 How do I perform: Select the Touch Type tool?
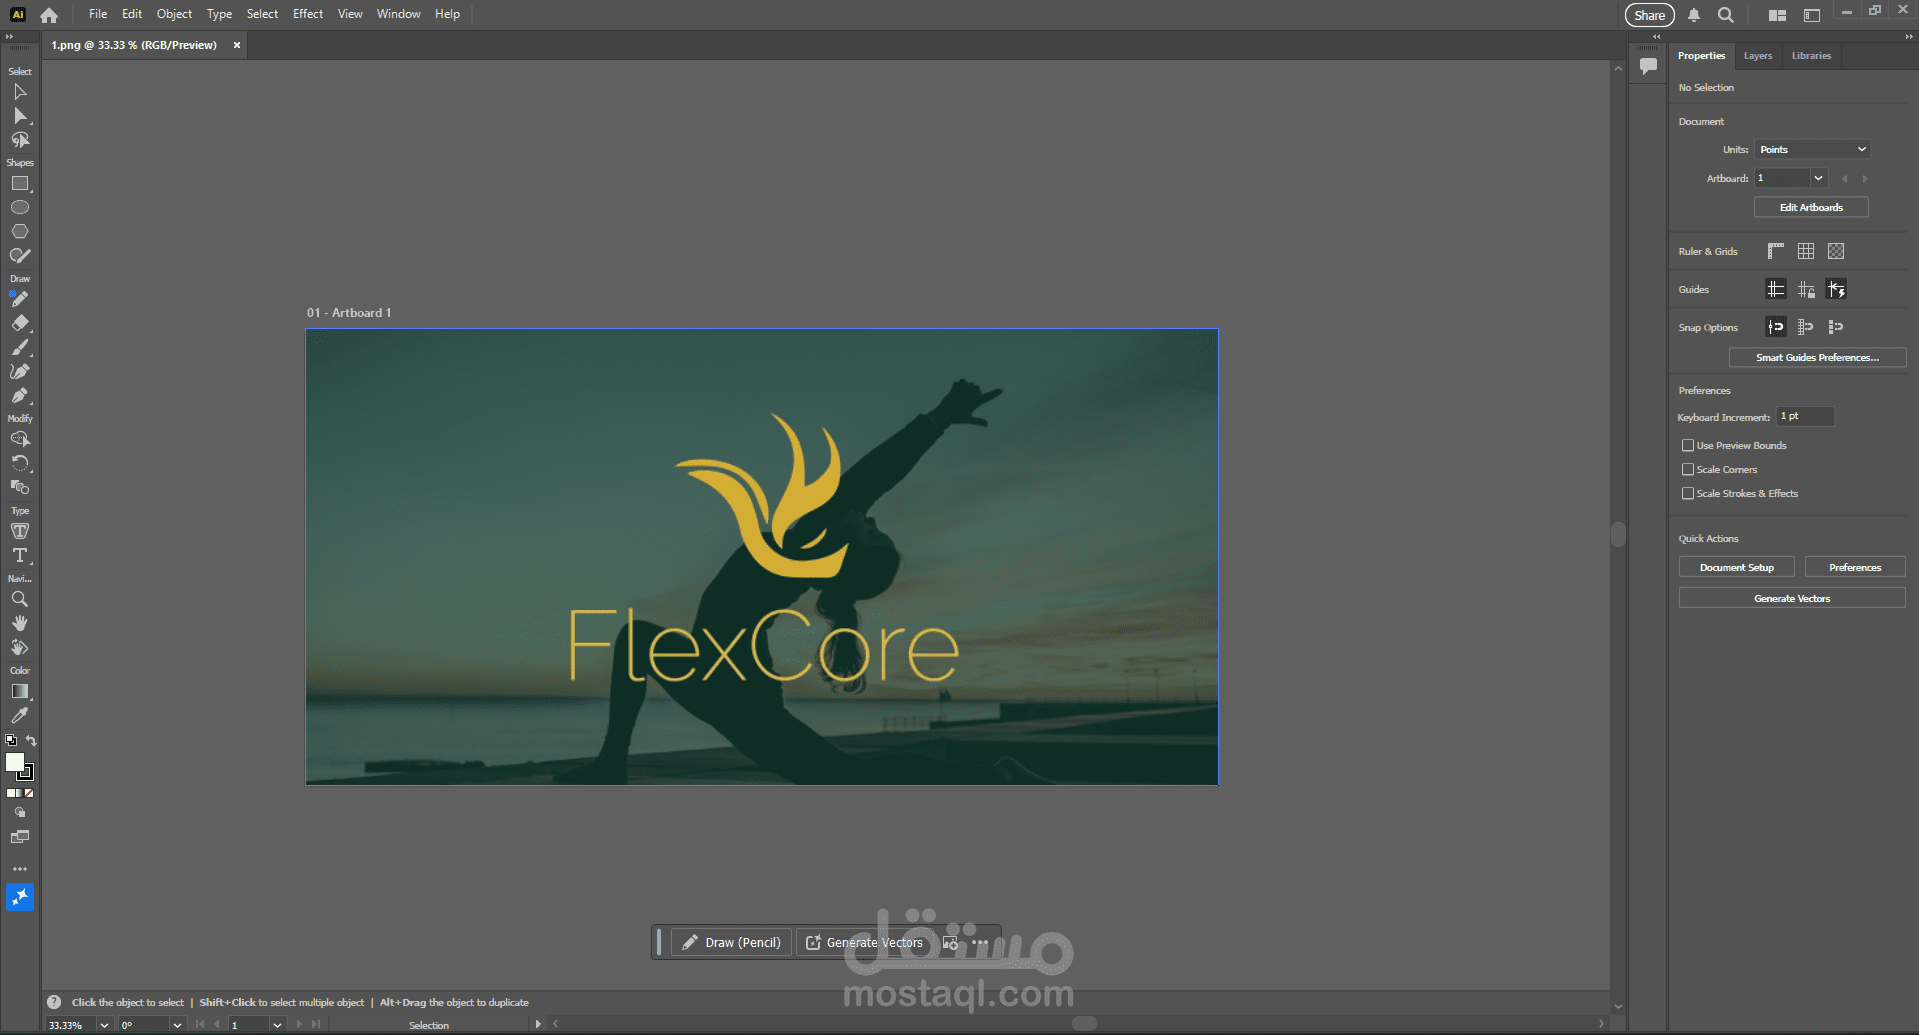[x=20, y=531]
